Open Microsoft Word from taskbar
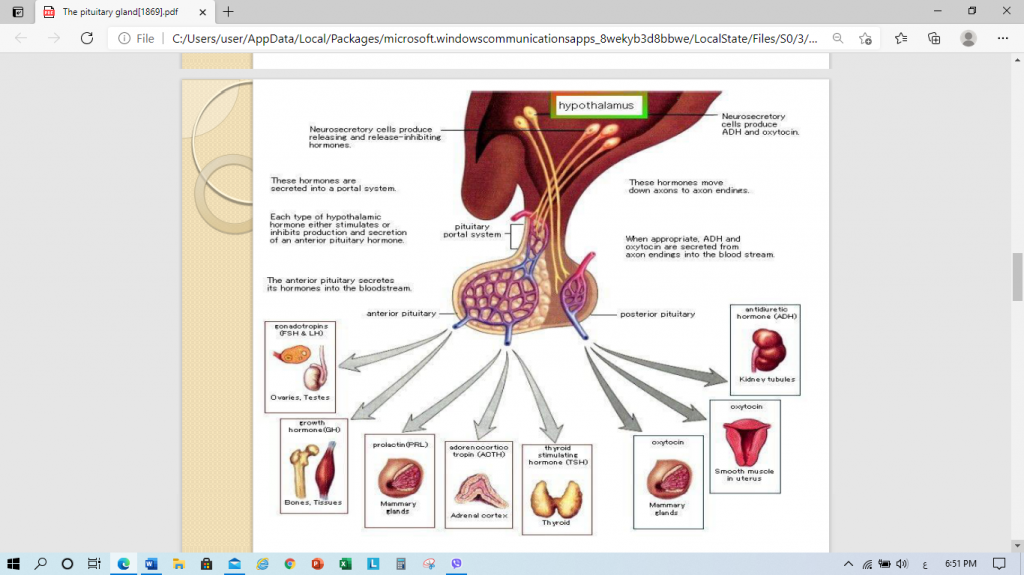1024x575 pixels. pos(151,564)
